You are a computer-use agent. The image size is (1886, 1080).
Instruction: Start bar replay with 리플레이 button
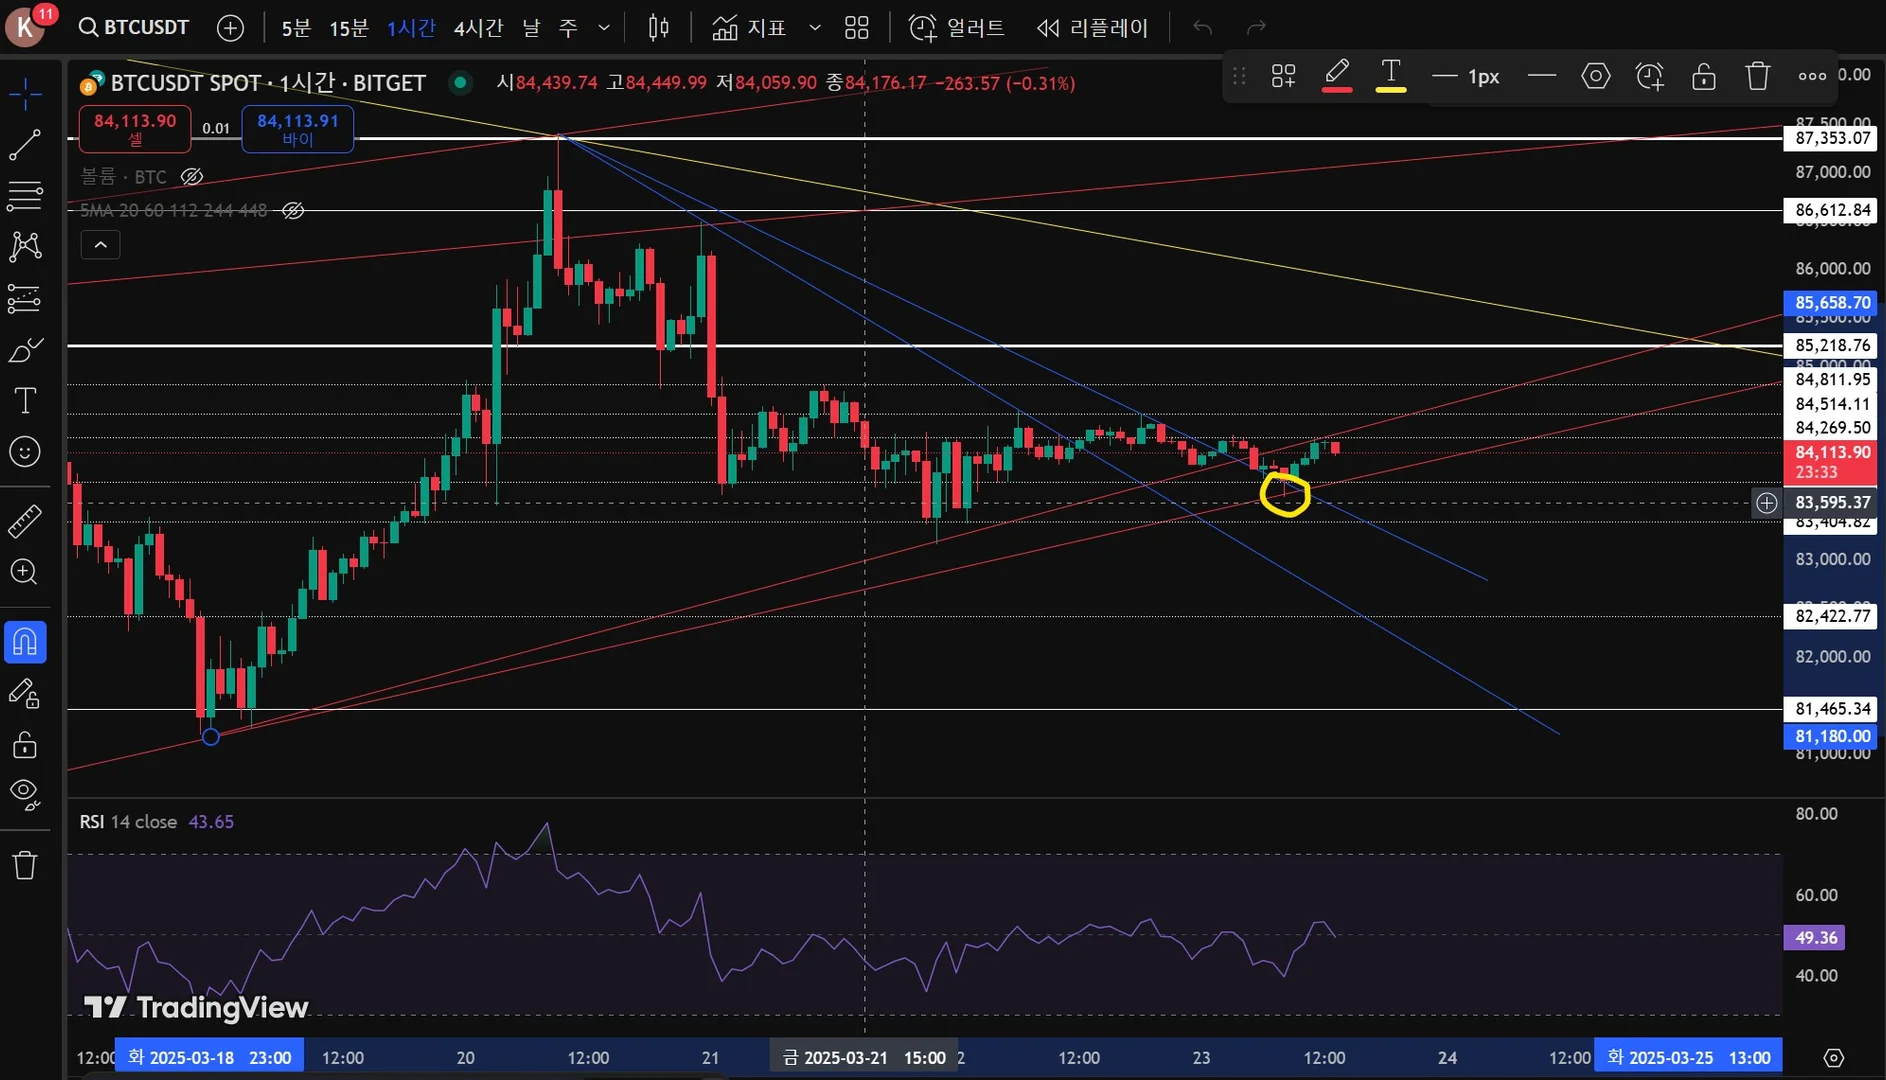[x=1092, y=28]
